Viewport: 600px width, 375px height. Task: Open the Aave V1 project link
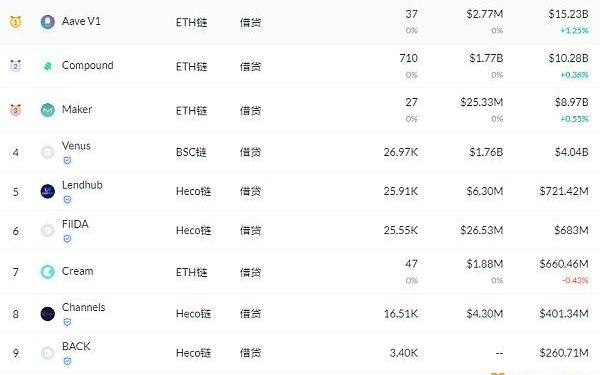81,21
